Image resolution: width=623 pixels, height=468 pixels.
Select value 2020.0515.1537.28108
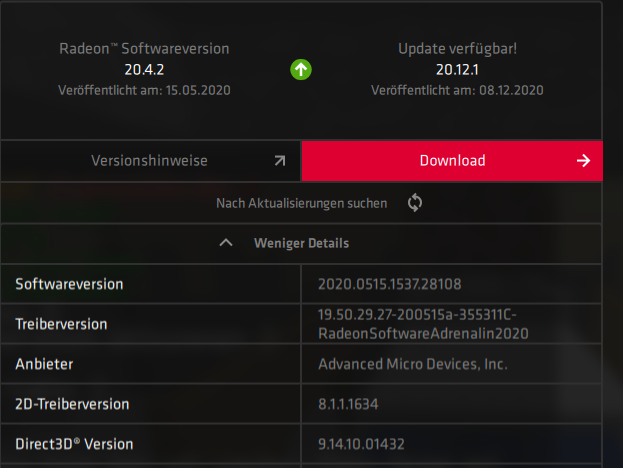click(390, 284)
